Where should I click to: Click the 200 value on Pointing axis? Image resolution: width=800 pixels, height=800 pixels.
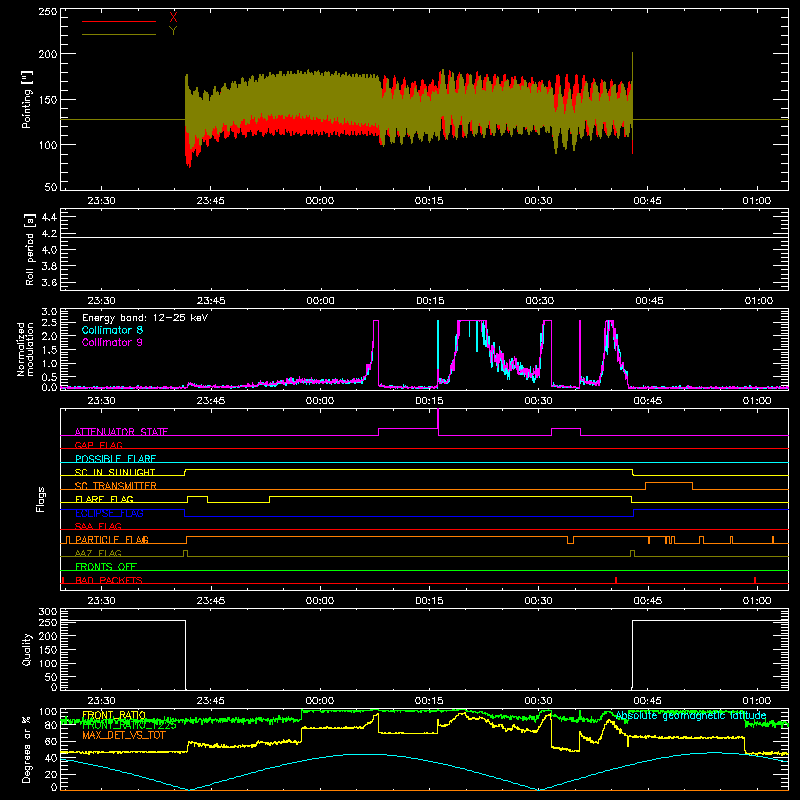tap(48, 54)
